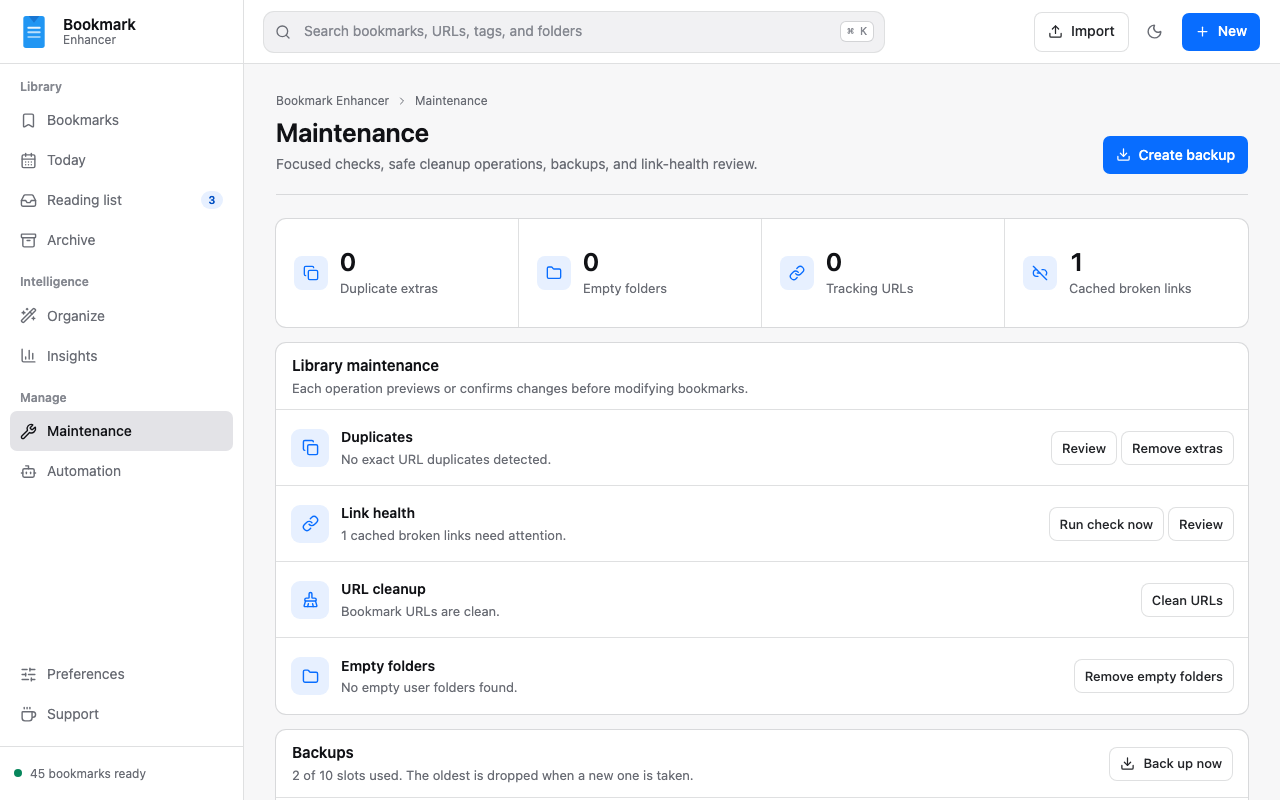Click the Duplicate extras stat icon
Image resolution: width=1280 pixels, height=800 pixels.
311,273
